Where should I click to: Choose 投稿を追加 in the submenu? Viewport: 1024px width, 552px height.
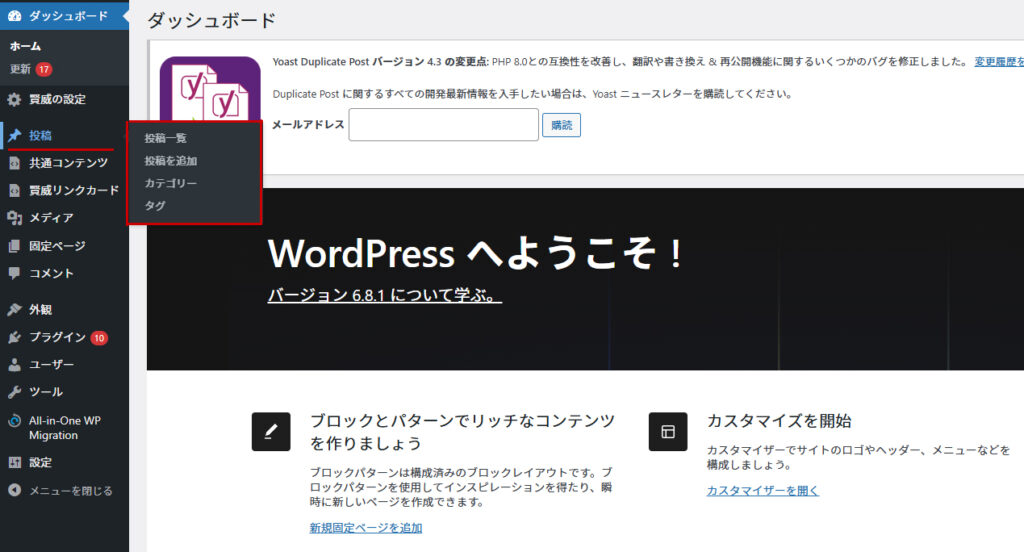(170, 161)
